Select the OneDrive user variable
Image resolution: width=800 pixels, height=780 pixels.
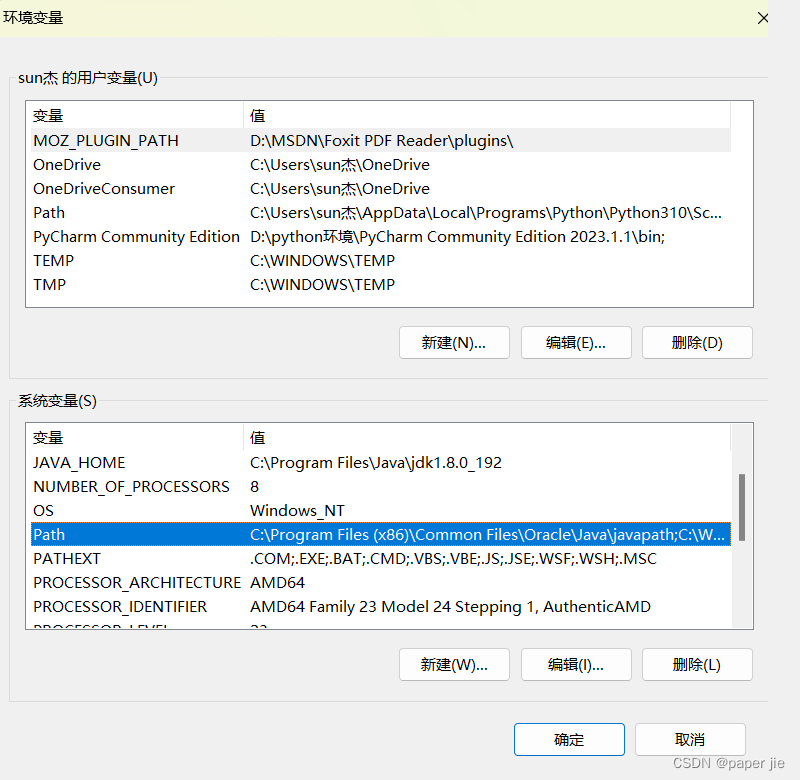pos(381,164)
